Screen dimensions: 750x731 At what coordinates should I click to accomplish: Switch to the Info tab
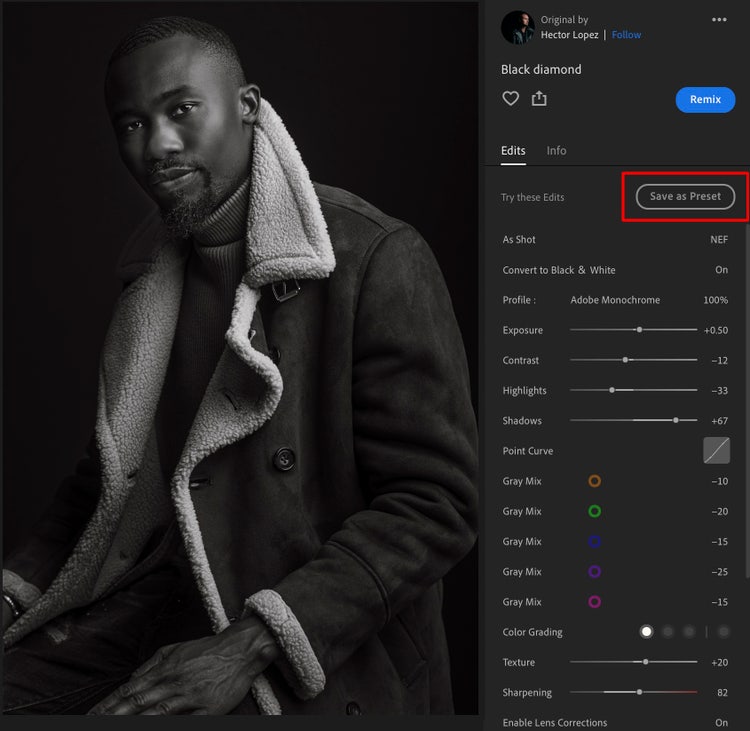click(556, 151)
